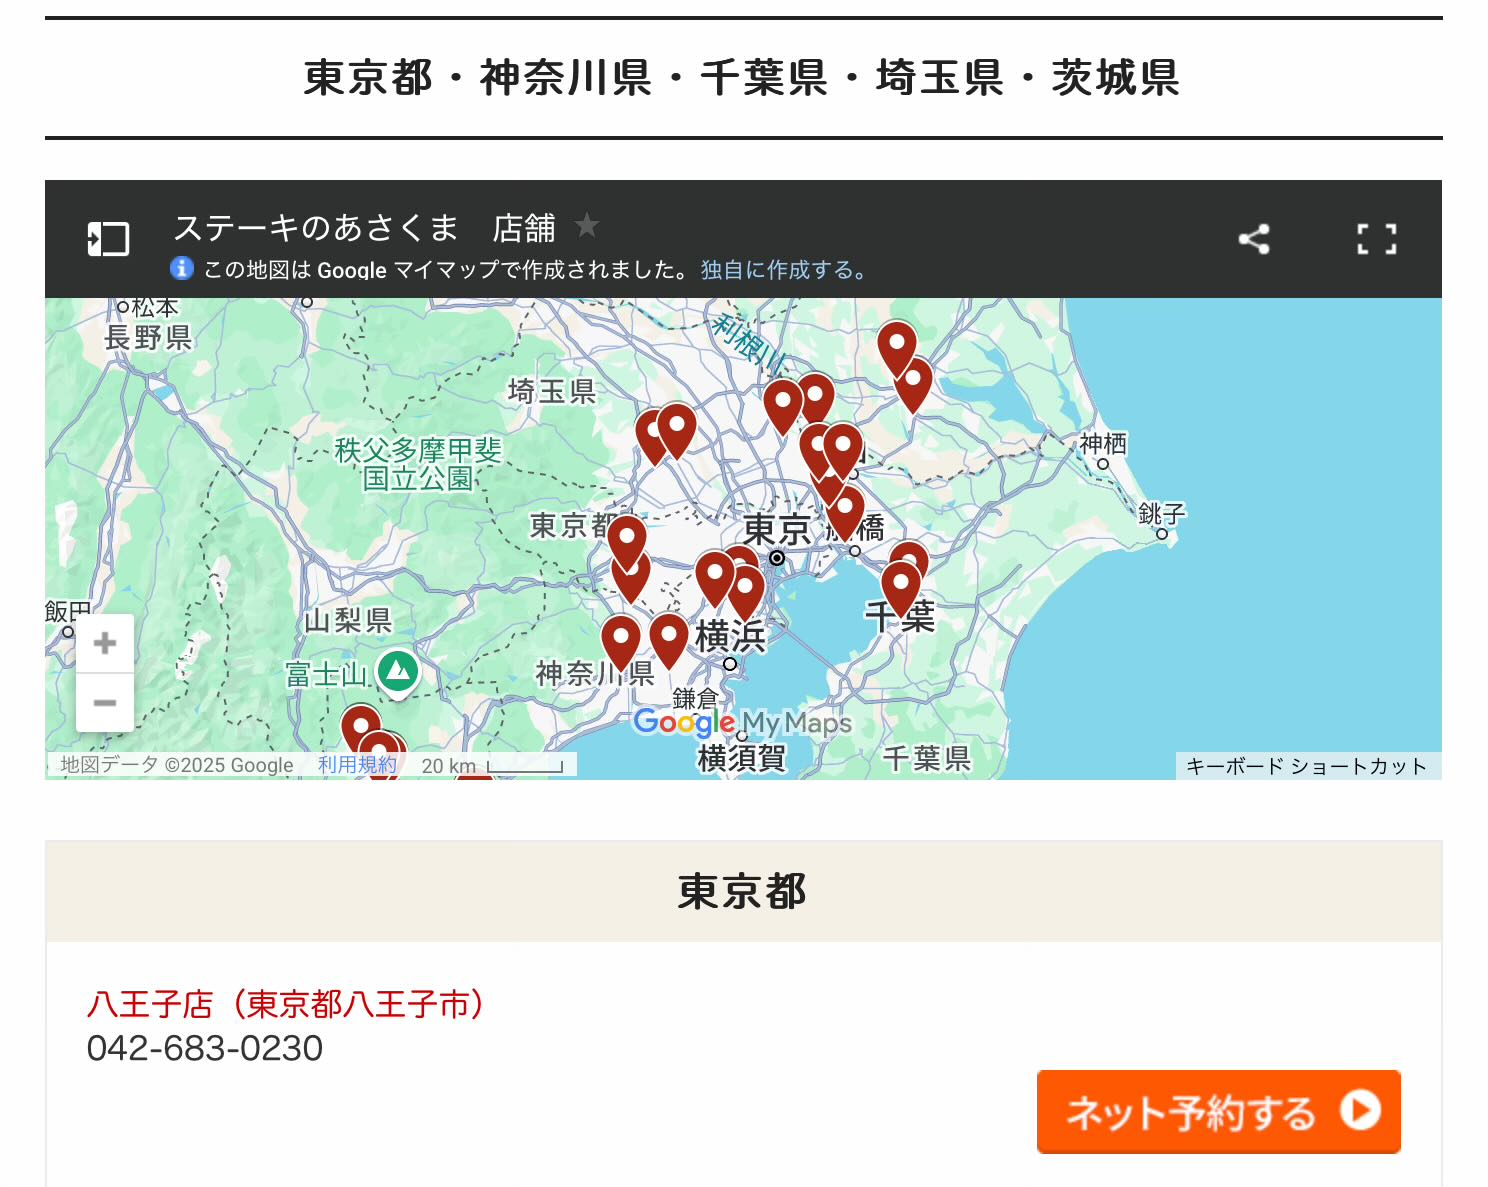Zoom out the map with minus button
1488x1187 pixels.
105,703
